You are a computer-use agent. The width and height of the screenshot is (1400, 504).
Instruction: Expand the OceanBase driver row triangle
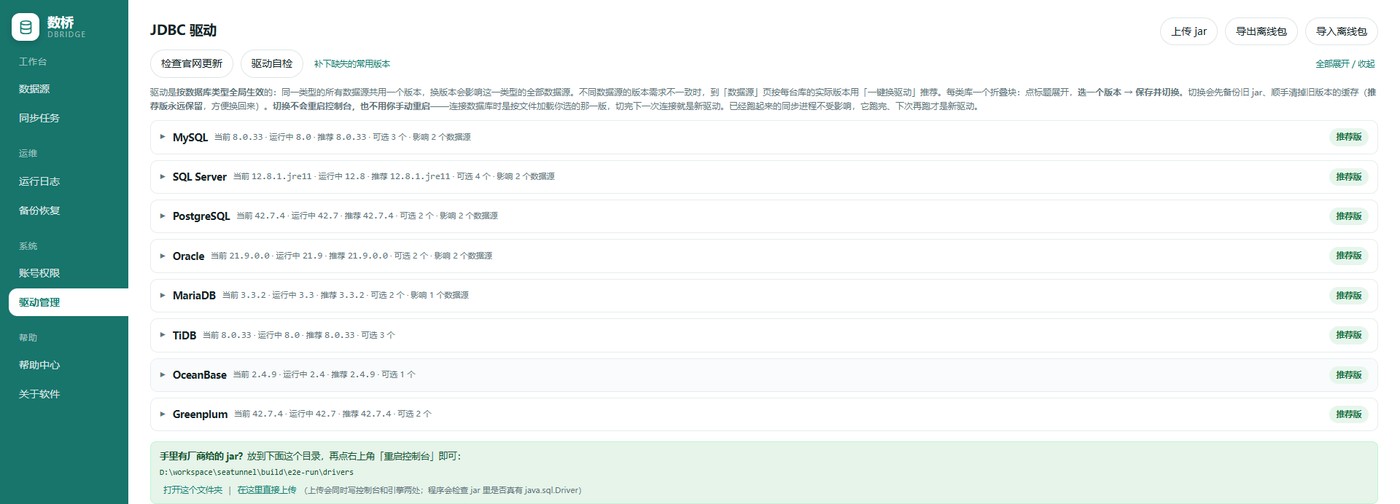pos(163,374)
